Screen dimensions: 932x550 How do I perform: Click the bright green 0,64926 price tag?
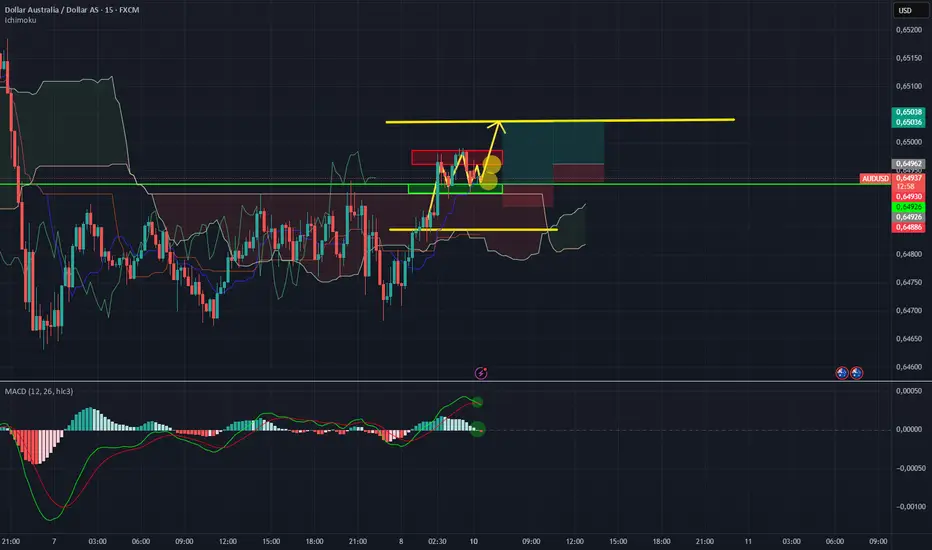coord(908,207)
